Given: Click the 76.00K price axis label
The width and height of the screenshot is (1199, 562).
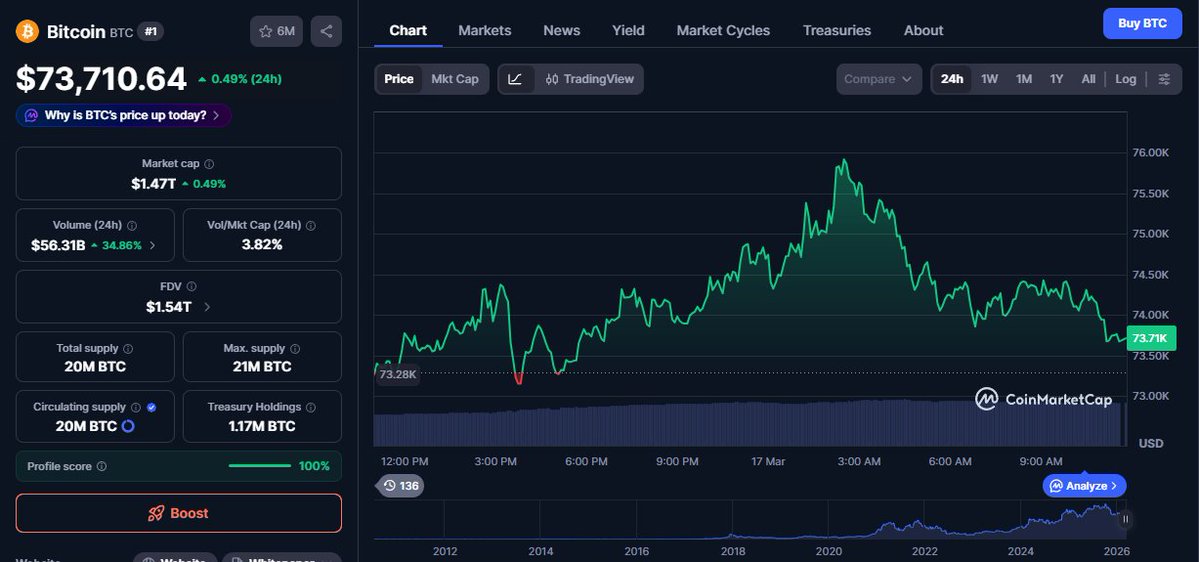Looking at the screenshot, I should [1150, 153].
